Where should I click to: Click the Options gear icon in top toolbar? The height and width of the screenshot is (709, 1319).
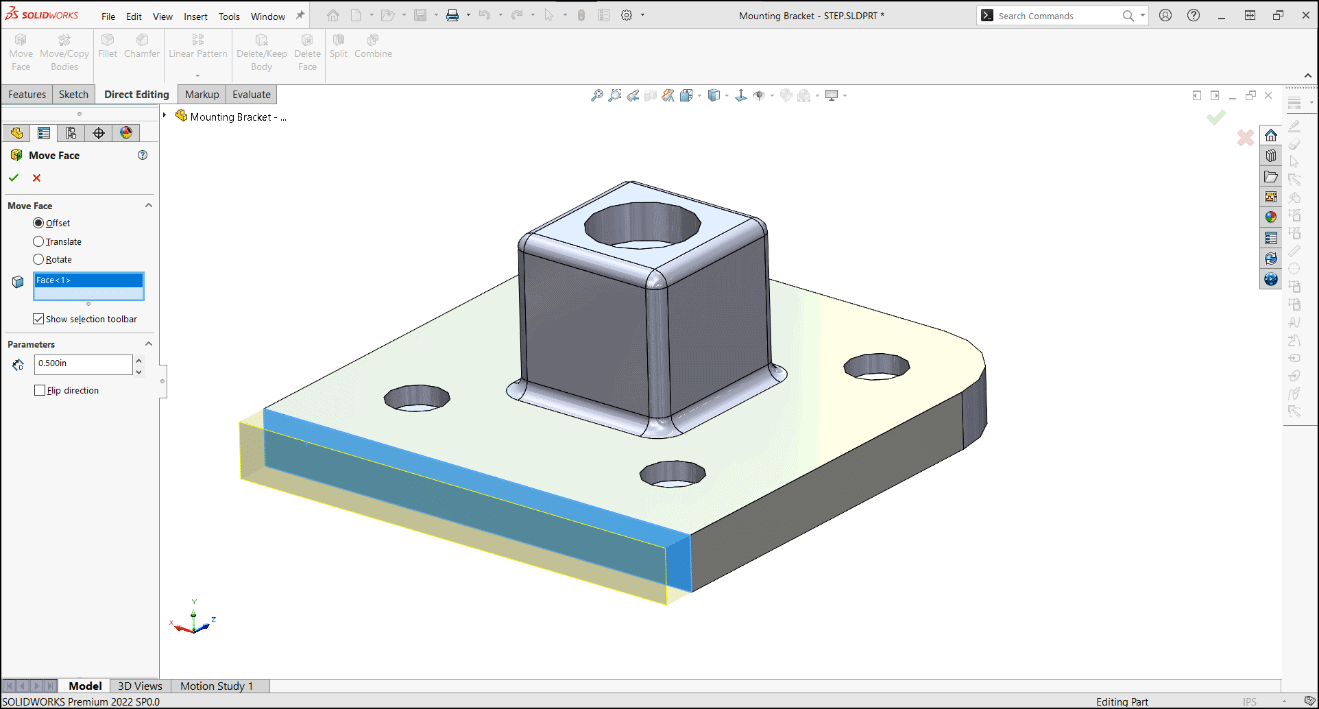pos(627,15)
